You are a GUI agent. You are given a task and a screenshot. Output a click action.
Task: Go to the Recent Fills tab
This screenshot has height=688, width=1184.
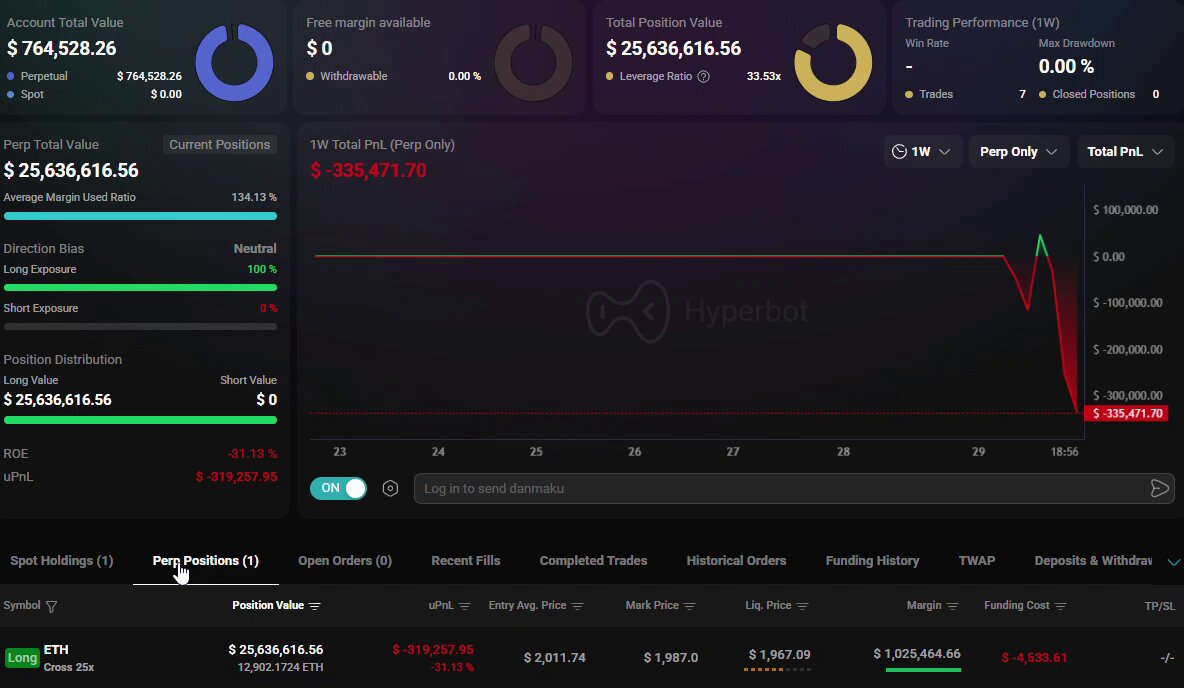click(x=466, y=560)
